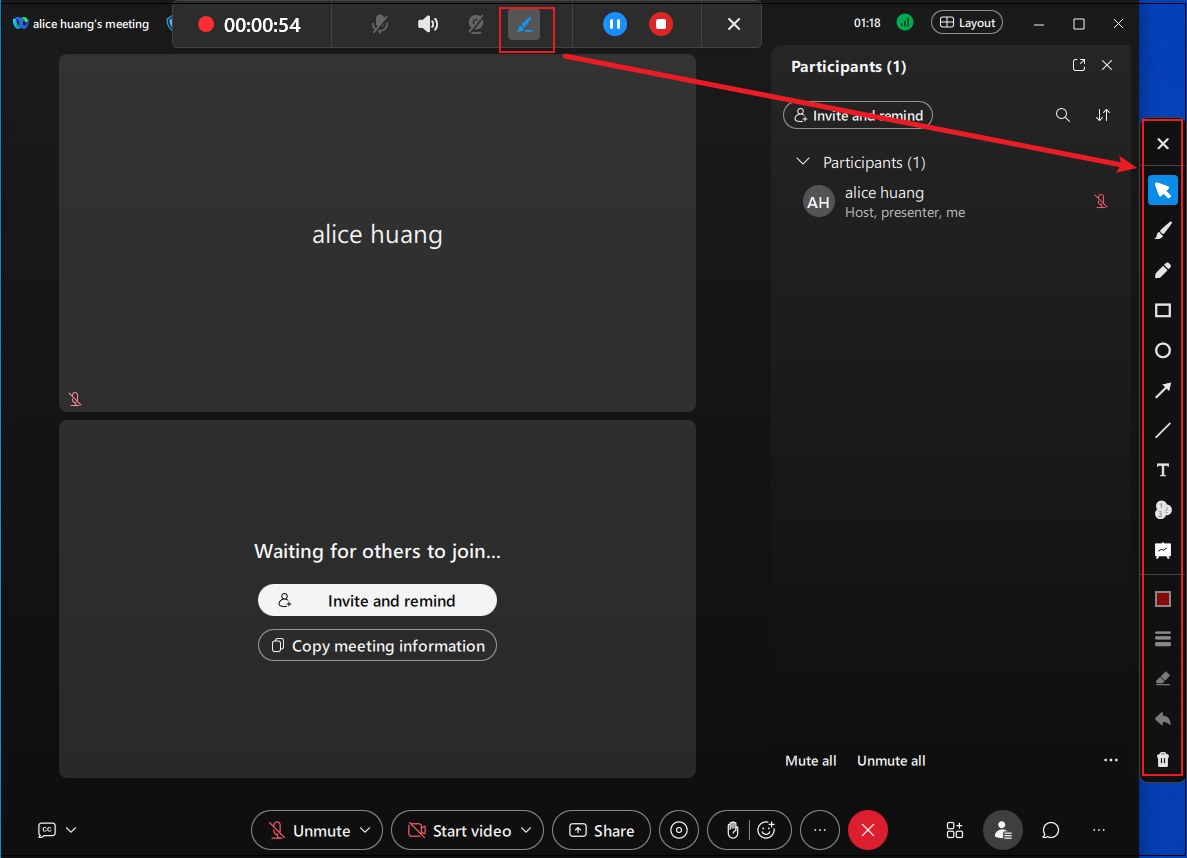
Task: Select the circle shape tool
Action: pyautogui.click(x=1162, y=350)
